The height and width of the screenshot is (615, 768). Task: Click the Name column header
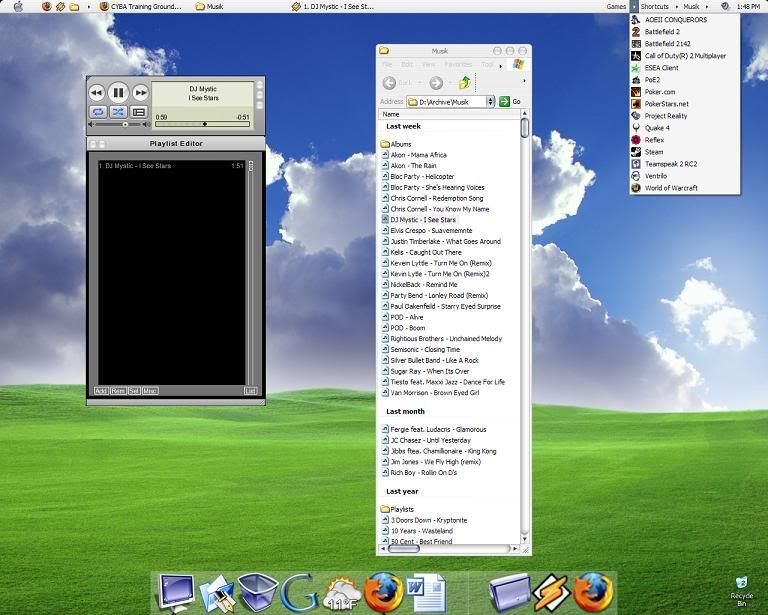click(449, 114)
